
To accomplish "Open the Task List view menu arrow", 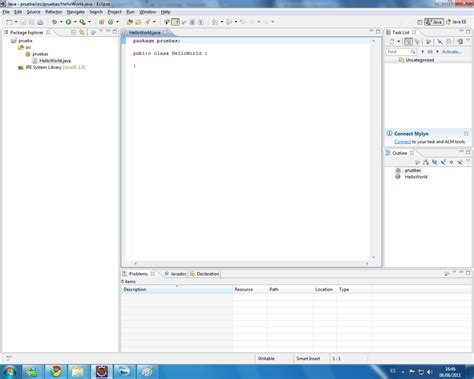I will [468, 40].
